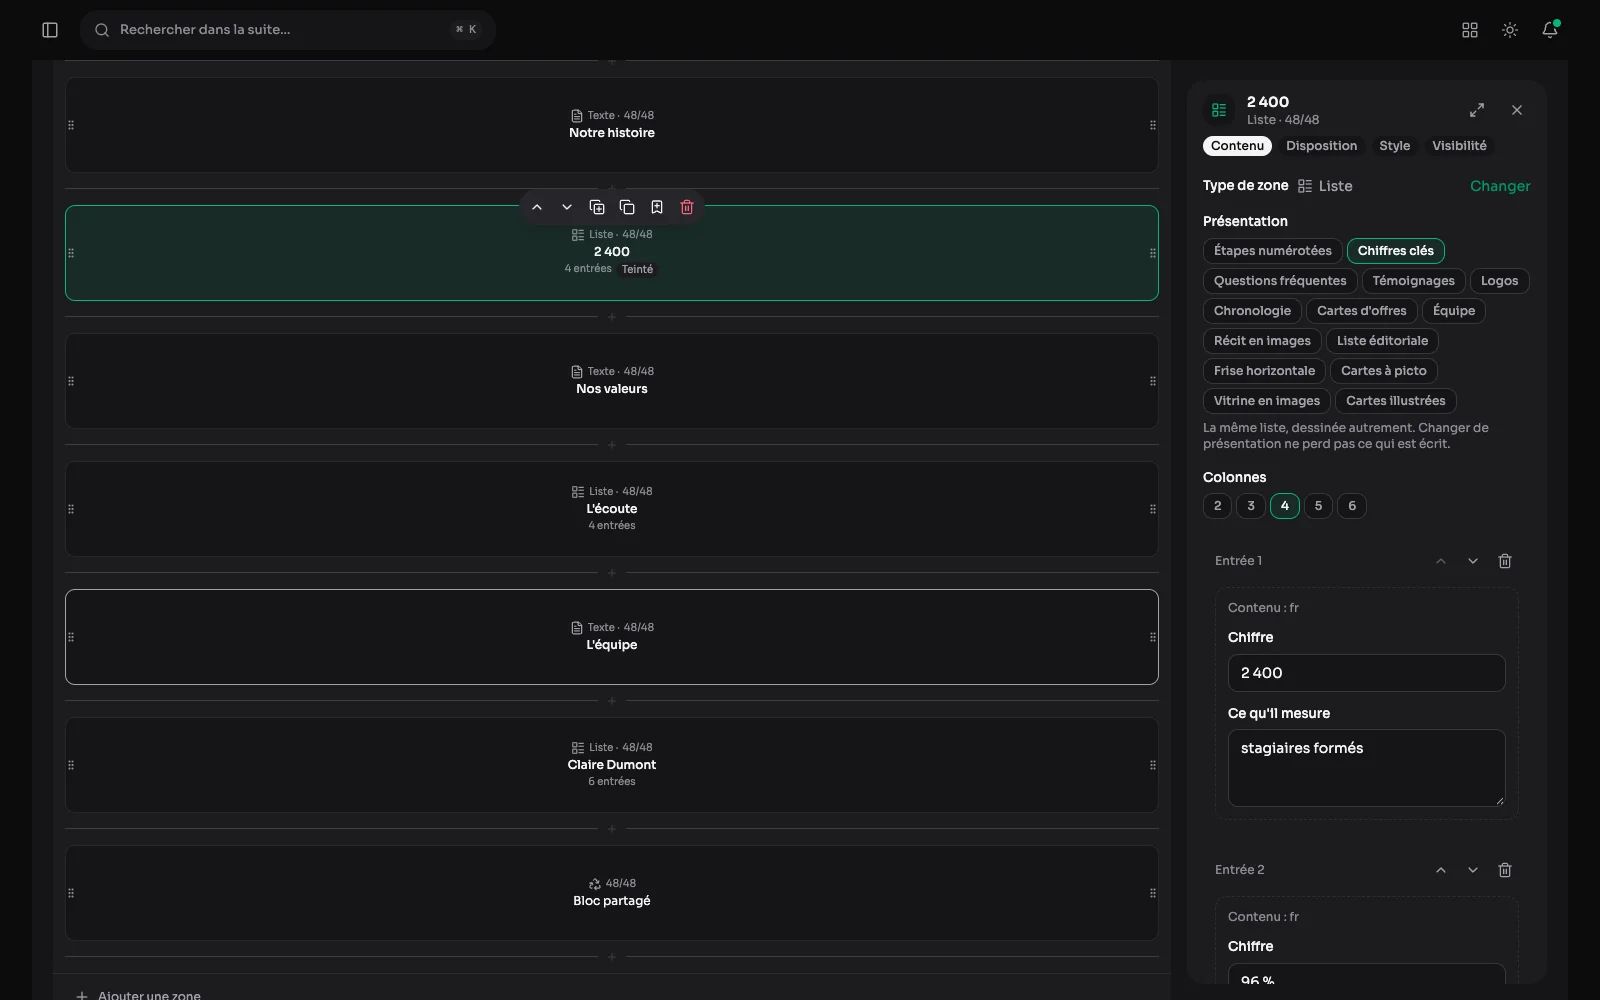This screenshot has height=1000, width=1600.
Task: Move Entrée 2 up with chevron
Action: pos(1441,870)
